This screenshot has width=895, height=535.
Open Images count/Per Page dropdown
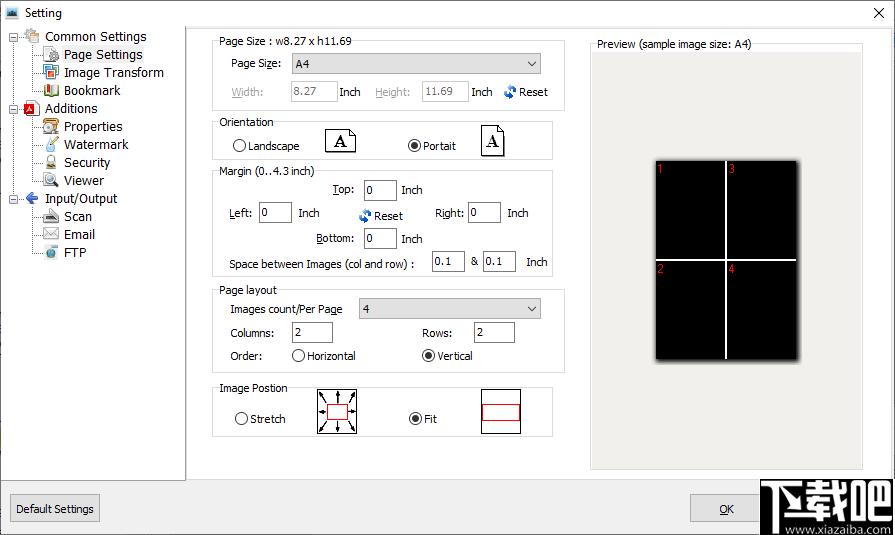[450, 309]
